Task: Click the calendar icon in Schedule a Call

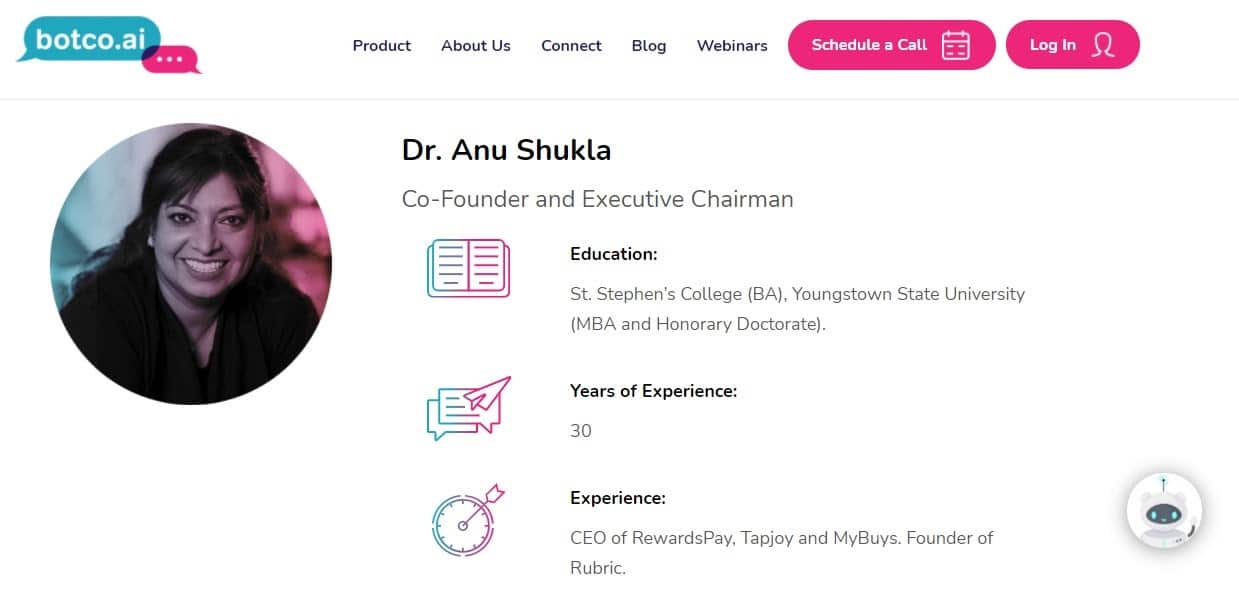Action: (x=955, y=45)
